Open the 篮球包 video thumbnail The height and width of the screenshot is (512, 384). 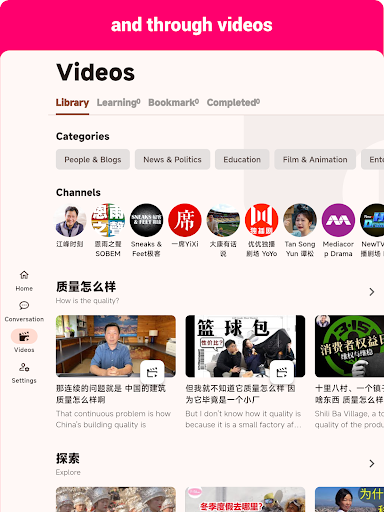tap(245, 346)
